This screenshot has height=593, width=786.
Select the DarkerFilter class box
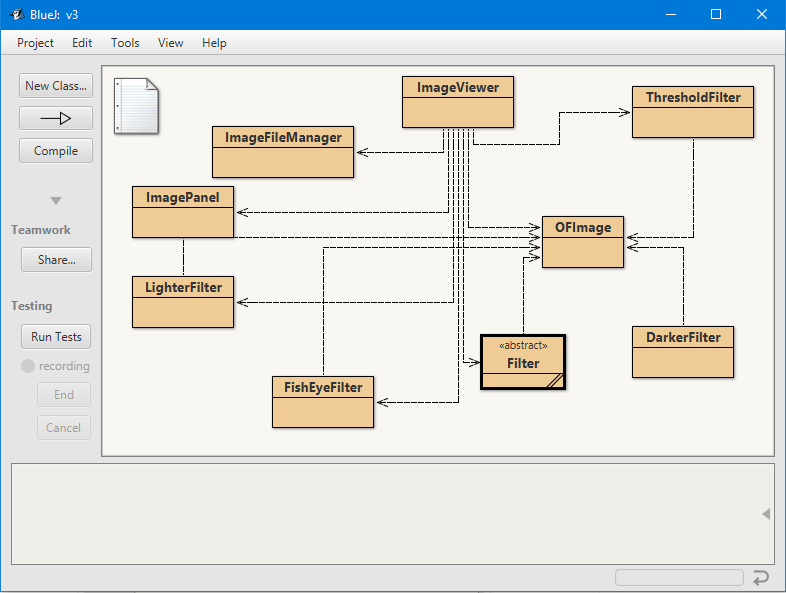683,352
